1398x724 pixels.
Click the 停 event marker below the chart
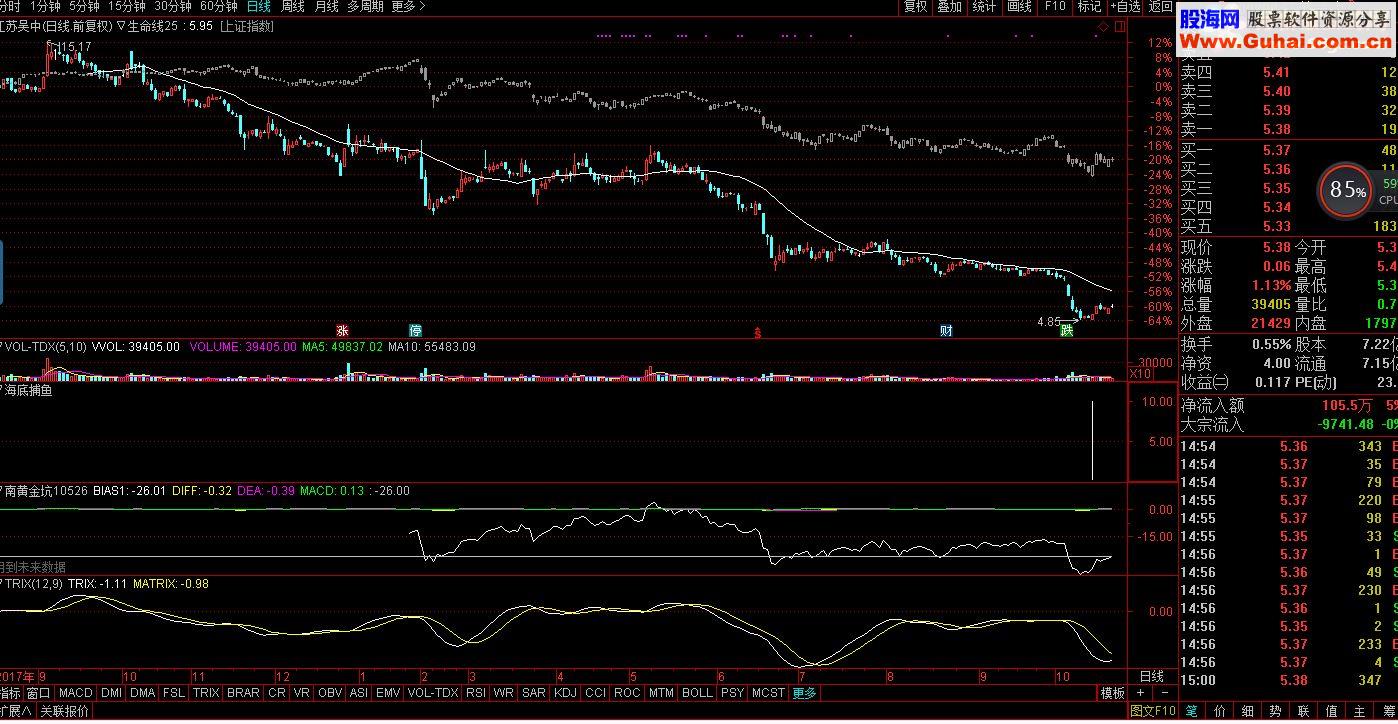tap(415, 330)
